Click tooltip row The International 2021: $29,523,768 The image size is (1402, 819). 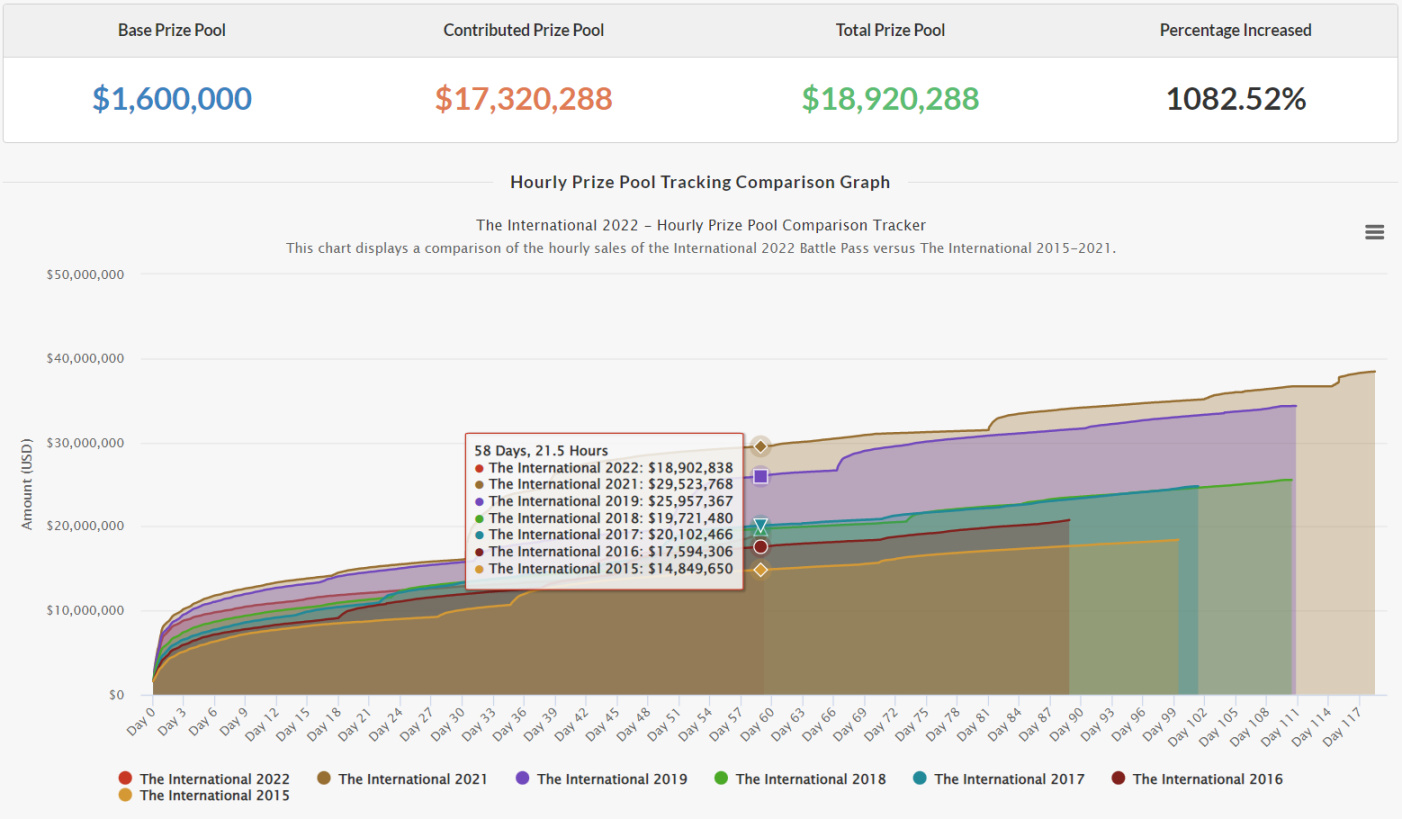click(604, 484)
